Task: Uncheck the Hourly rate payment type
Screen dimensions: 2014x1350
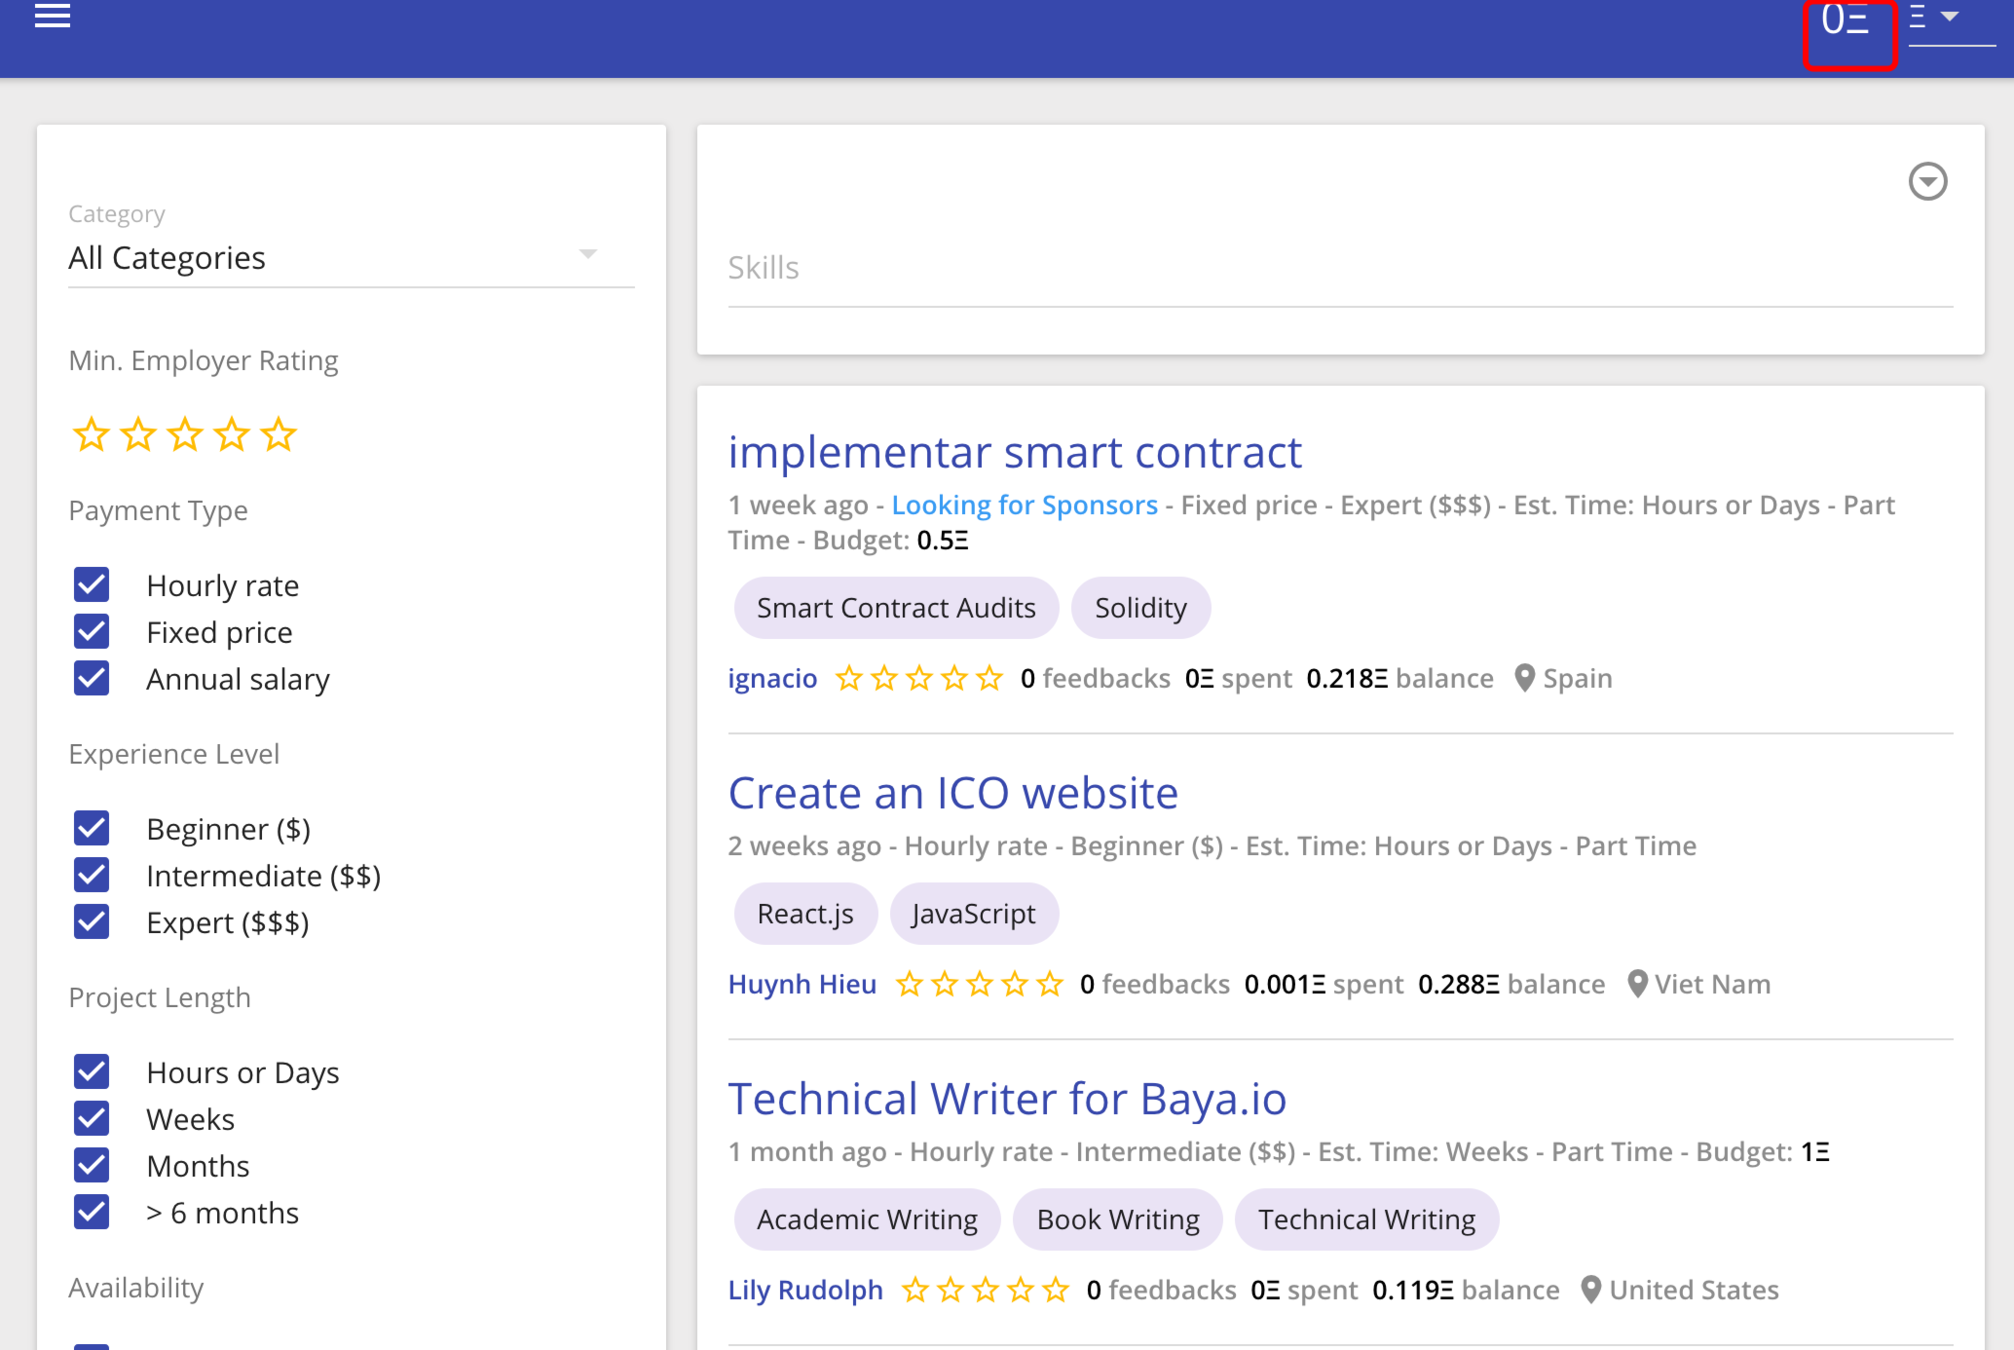Action: point(92,585)
